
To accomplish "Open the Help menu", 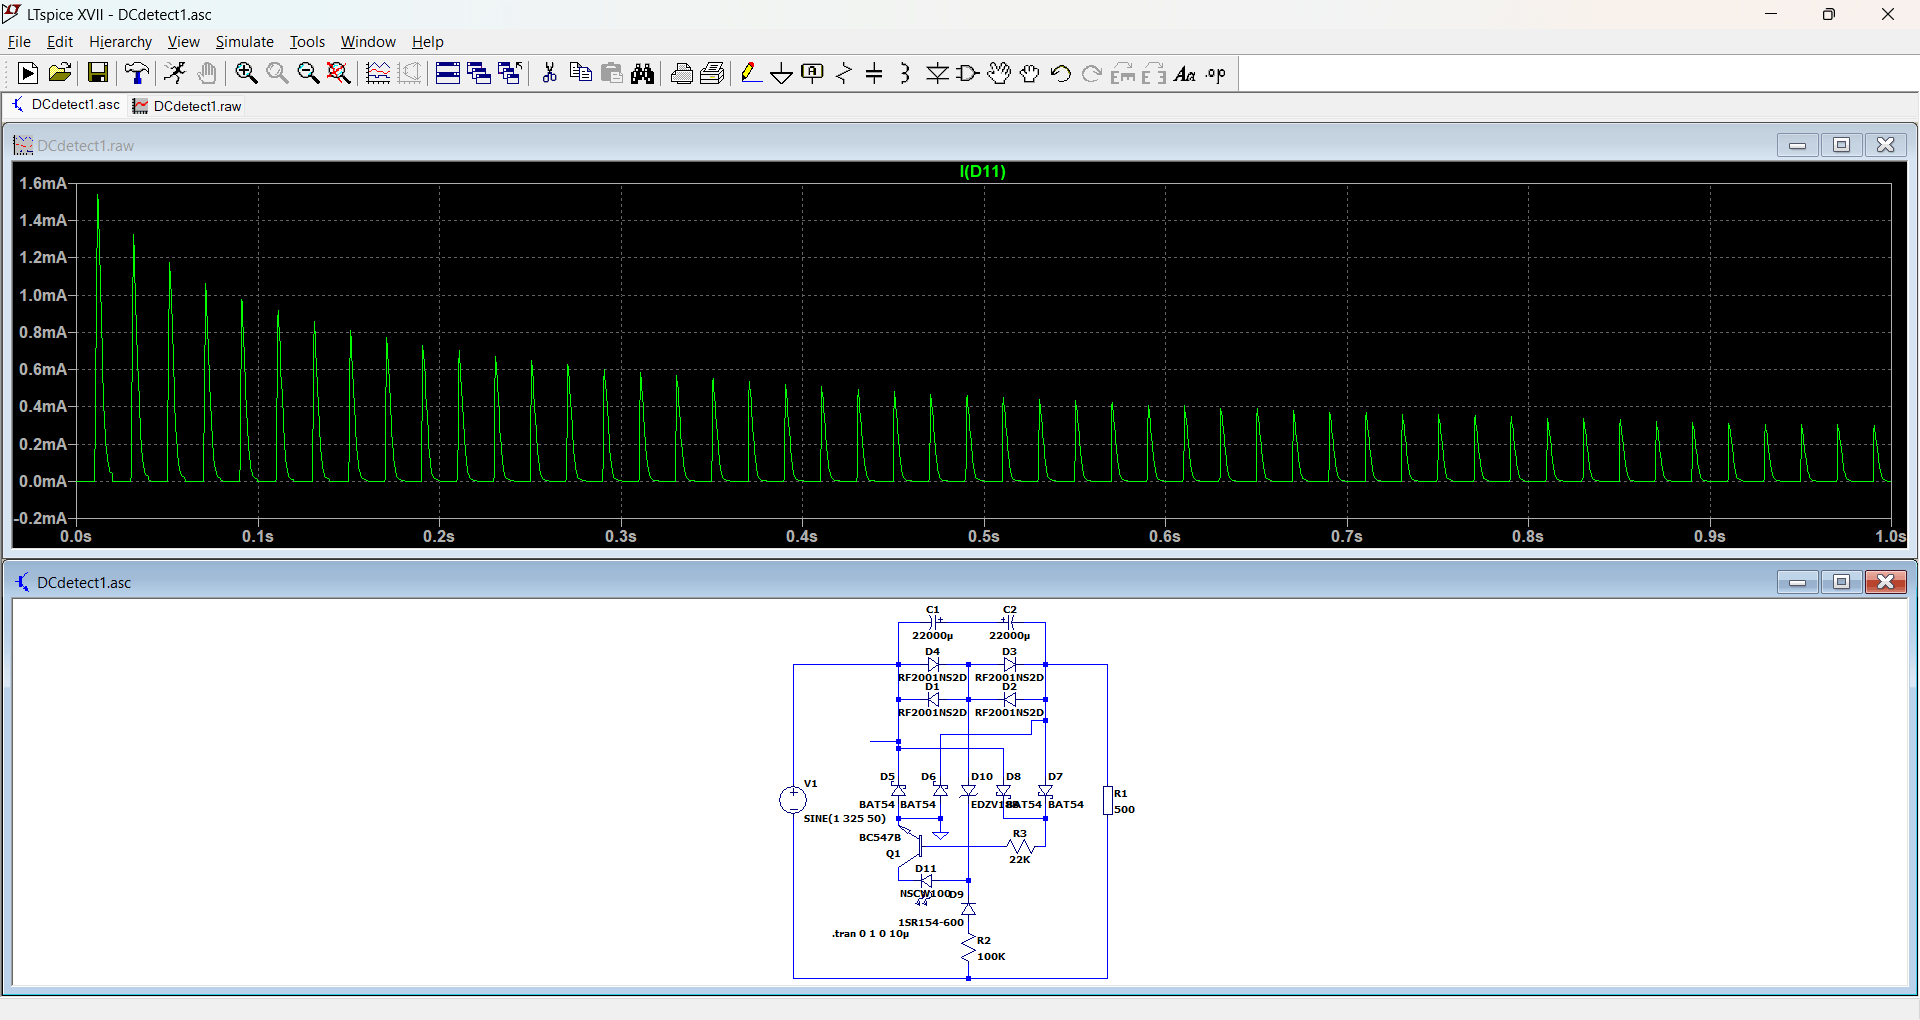I will click(x=427, y=42).
